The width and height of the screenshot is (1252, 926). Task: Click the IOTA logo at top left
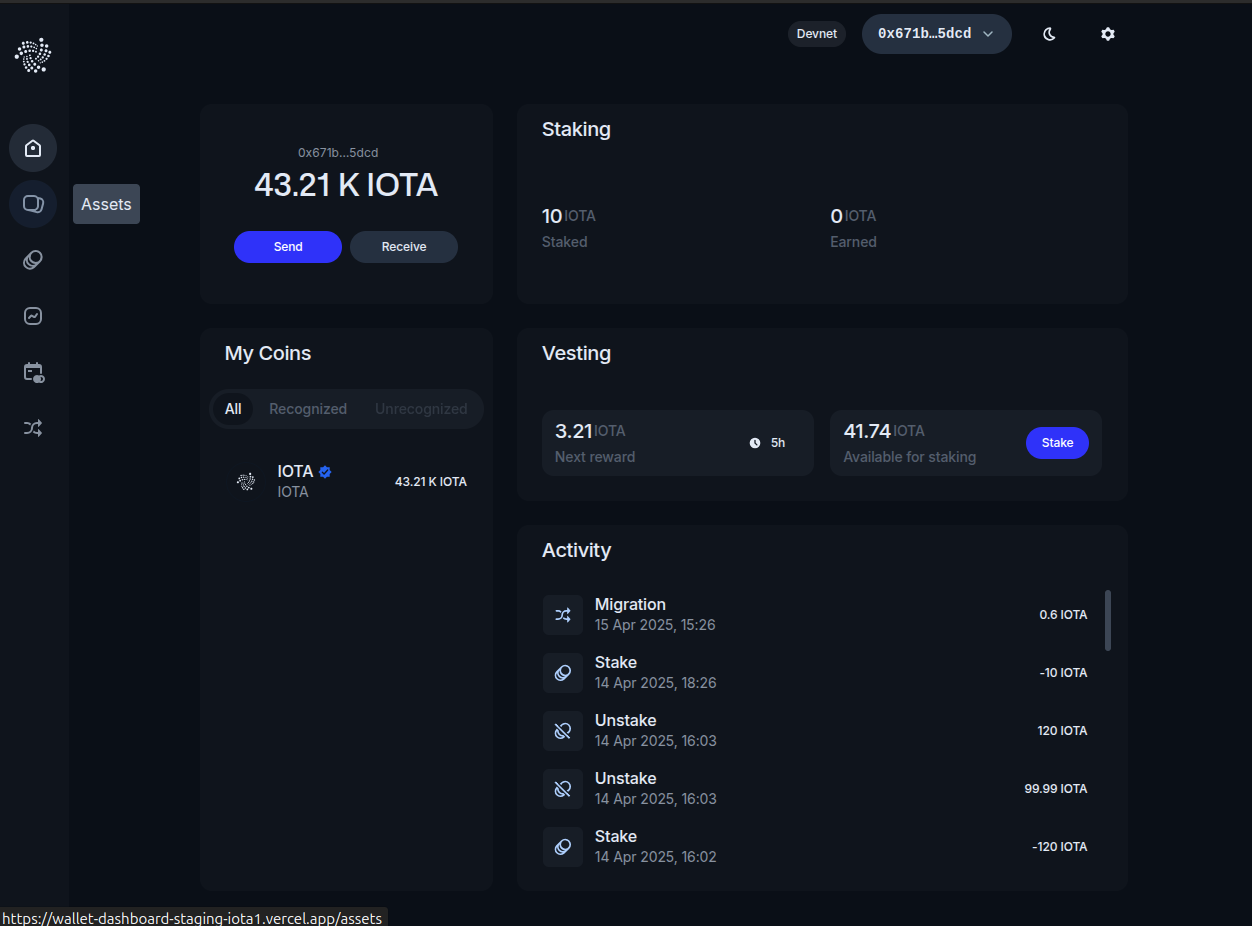(33, 55)
